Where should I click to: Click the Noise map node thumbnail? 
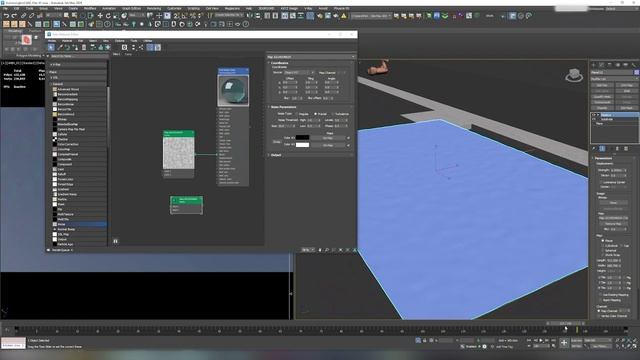179,153
